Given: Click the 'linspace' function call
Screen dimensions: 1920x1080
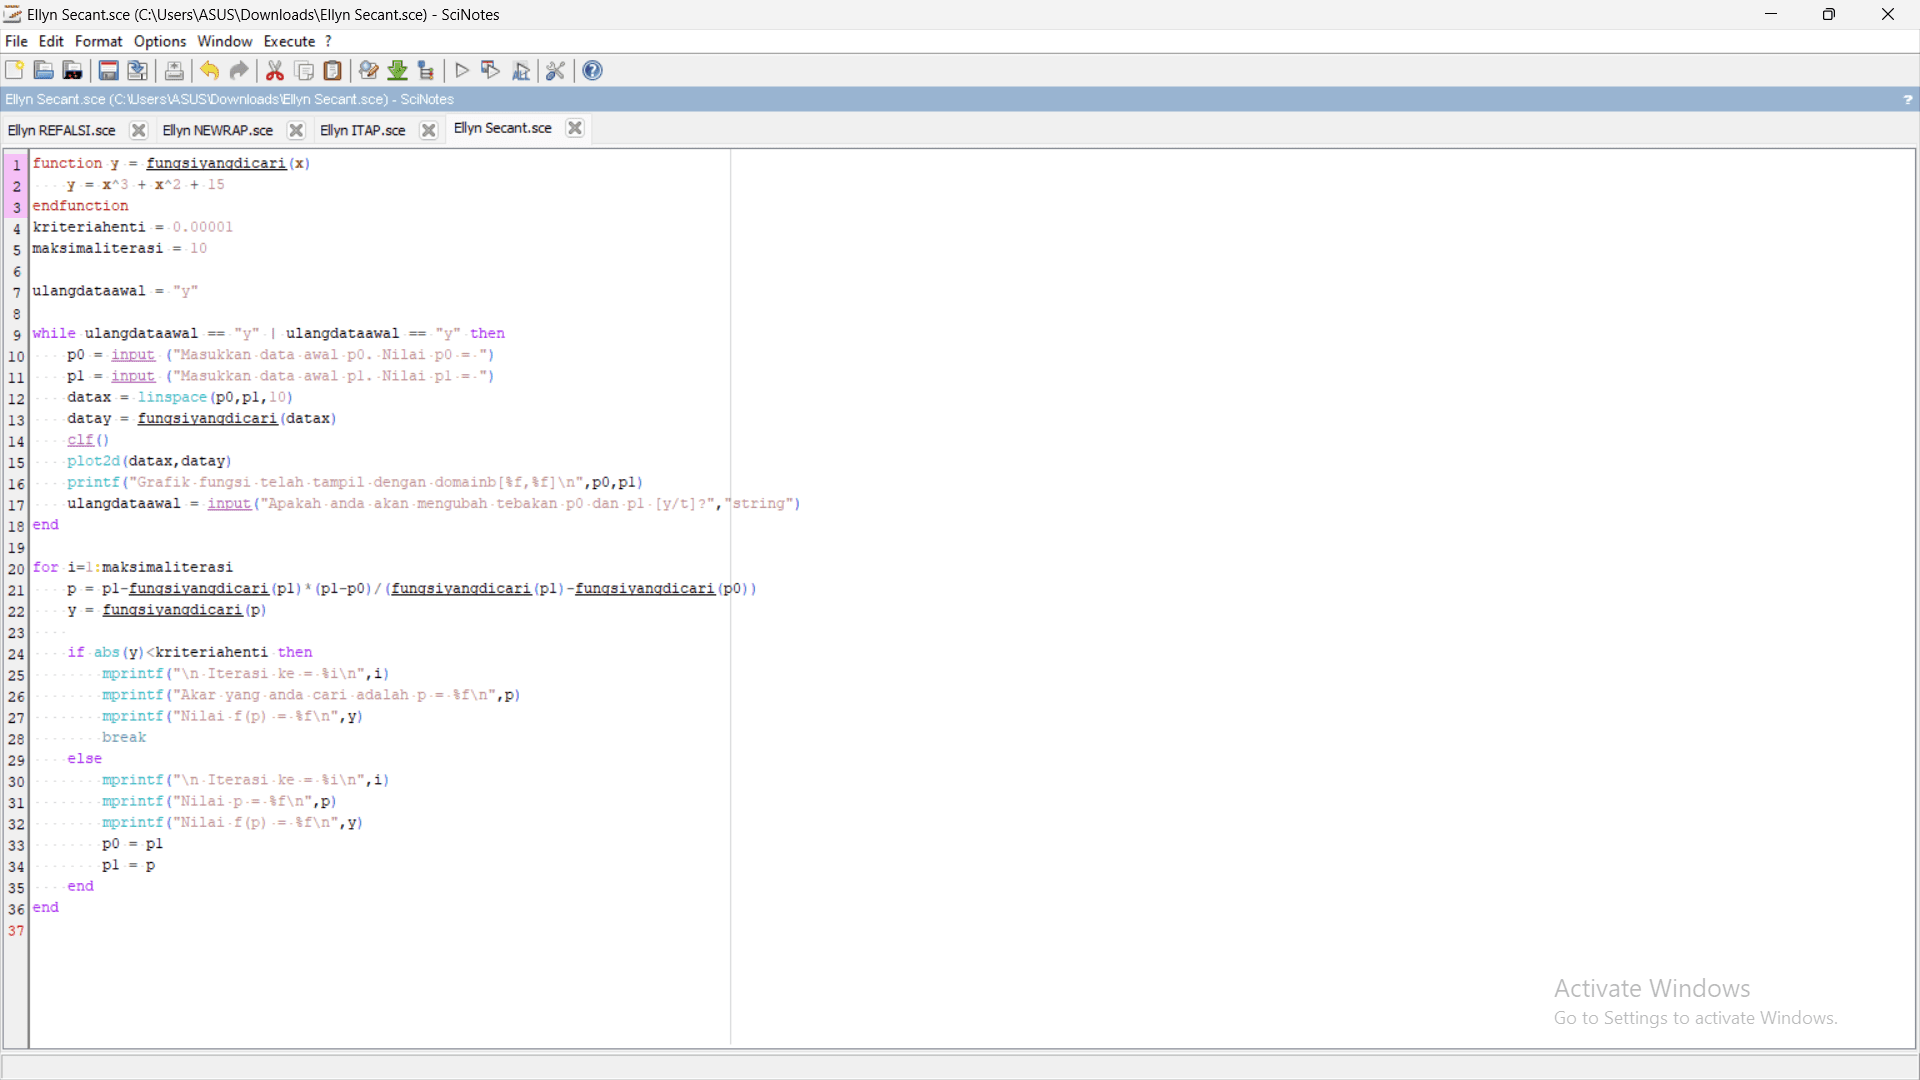Looking at the screenshot, I should (172, 397).
